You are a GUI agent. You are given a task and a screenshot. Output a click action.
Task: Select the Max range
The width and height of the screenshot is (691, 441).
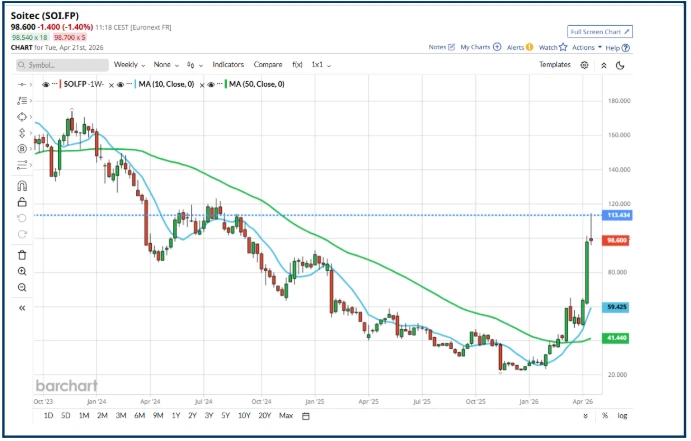point(286,415)
